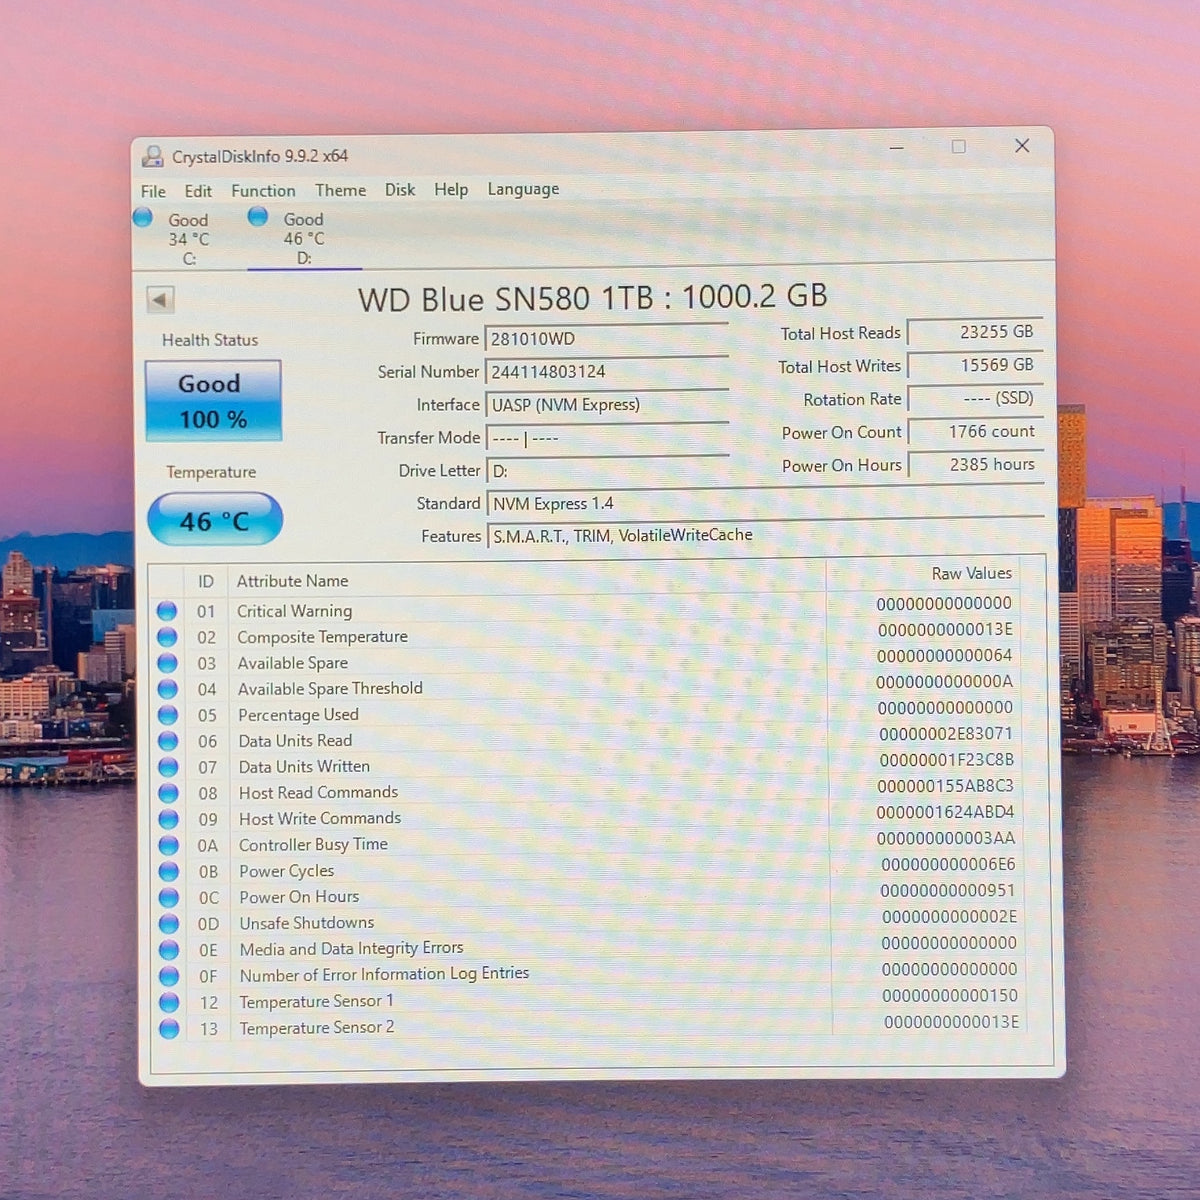Click the status icon for Media and Data Integrity Errors
This screenshot has width=1200, height=1200.
(x=169, y=950)
